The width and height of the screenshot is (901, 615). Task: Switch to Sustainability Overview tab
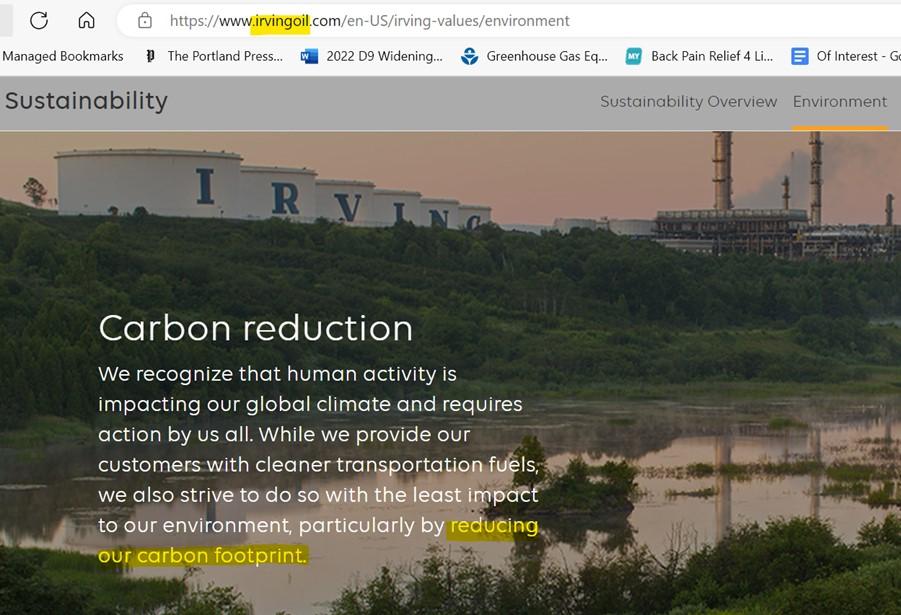pyautogui.click(x=688, y=102)
